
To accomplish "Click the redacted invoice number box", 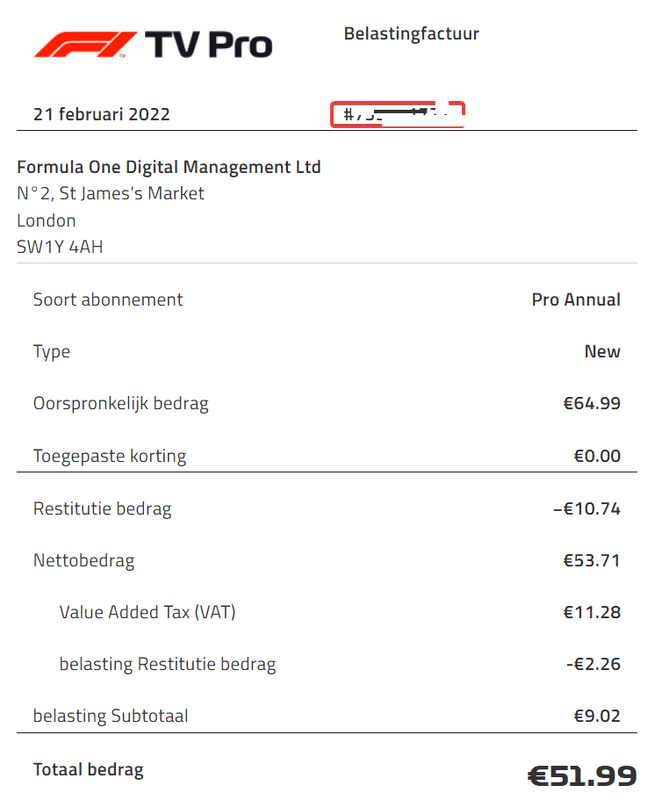I will click(399, 114).
